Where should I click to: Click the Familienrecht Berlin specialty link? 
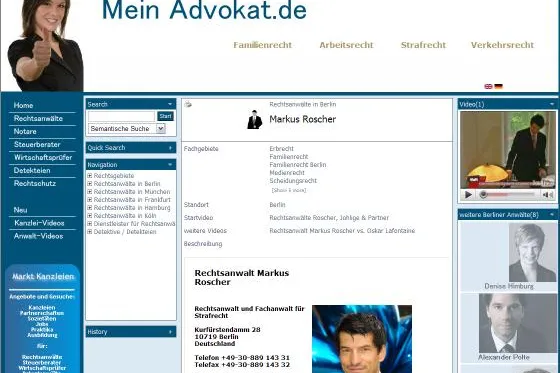(298, 165)
